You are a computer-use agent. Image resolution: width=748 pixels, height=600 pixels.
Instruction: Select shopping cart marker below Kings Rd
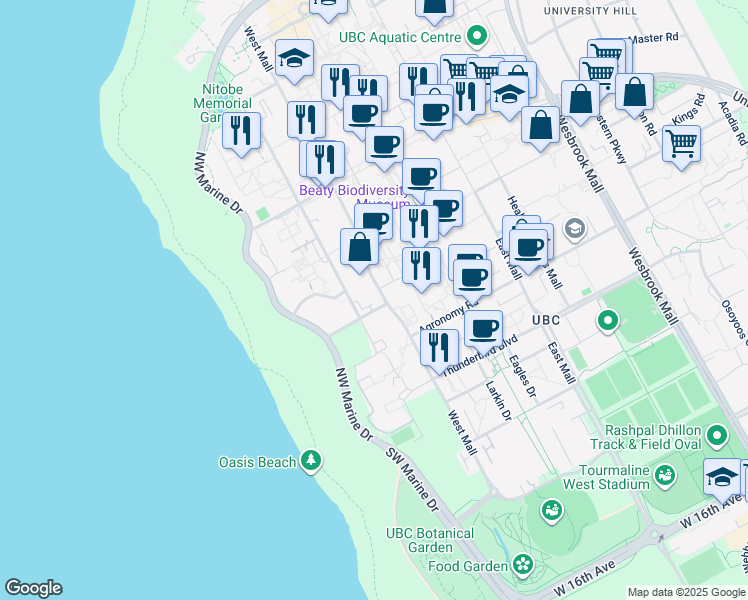click(682, 146)
